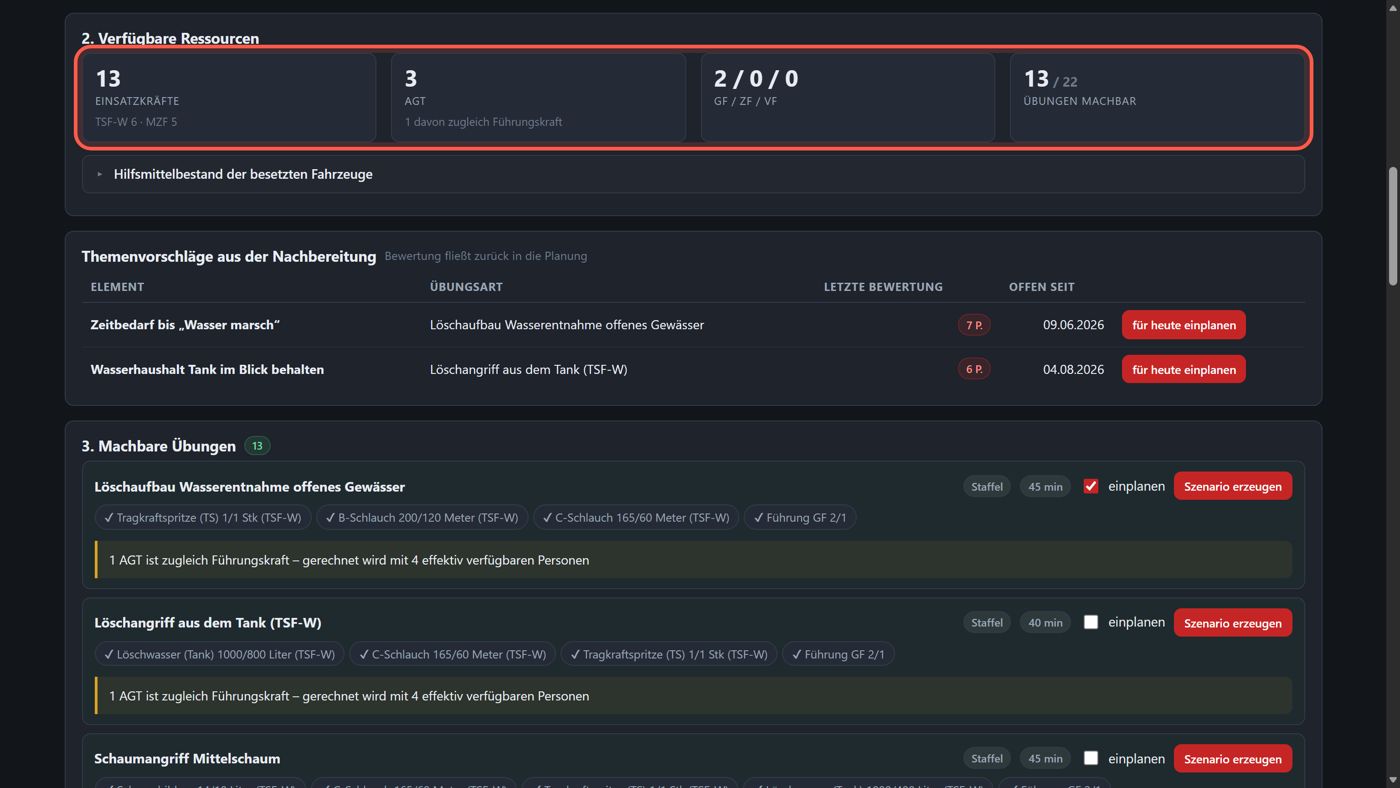Plan 'Zeitbedarf bis Wasser marsch' for today
The width and height of the screenshot is (1400, 788).
coord(1183,325)
